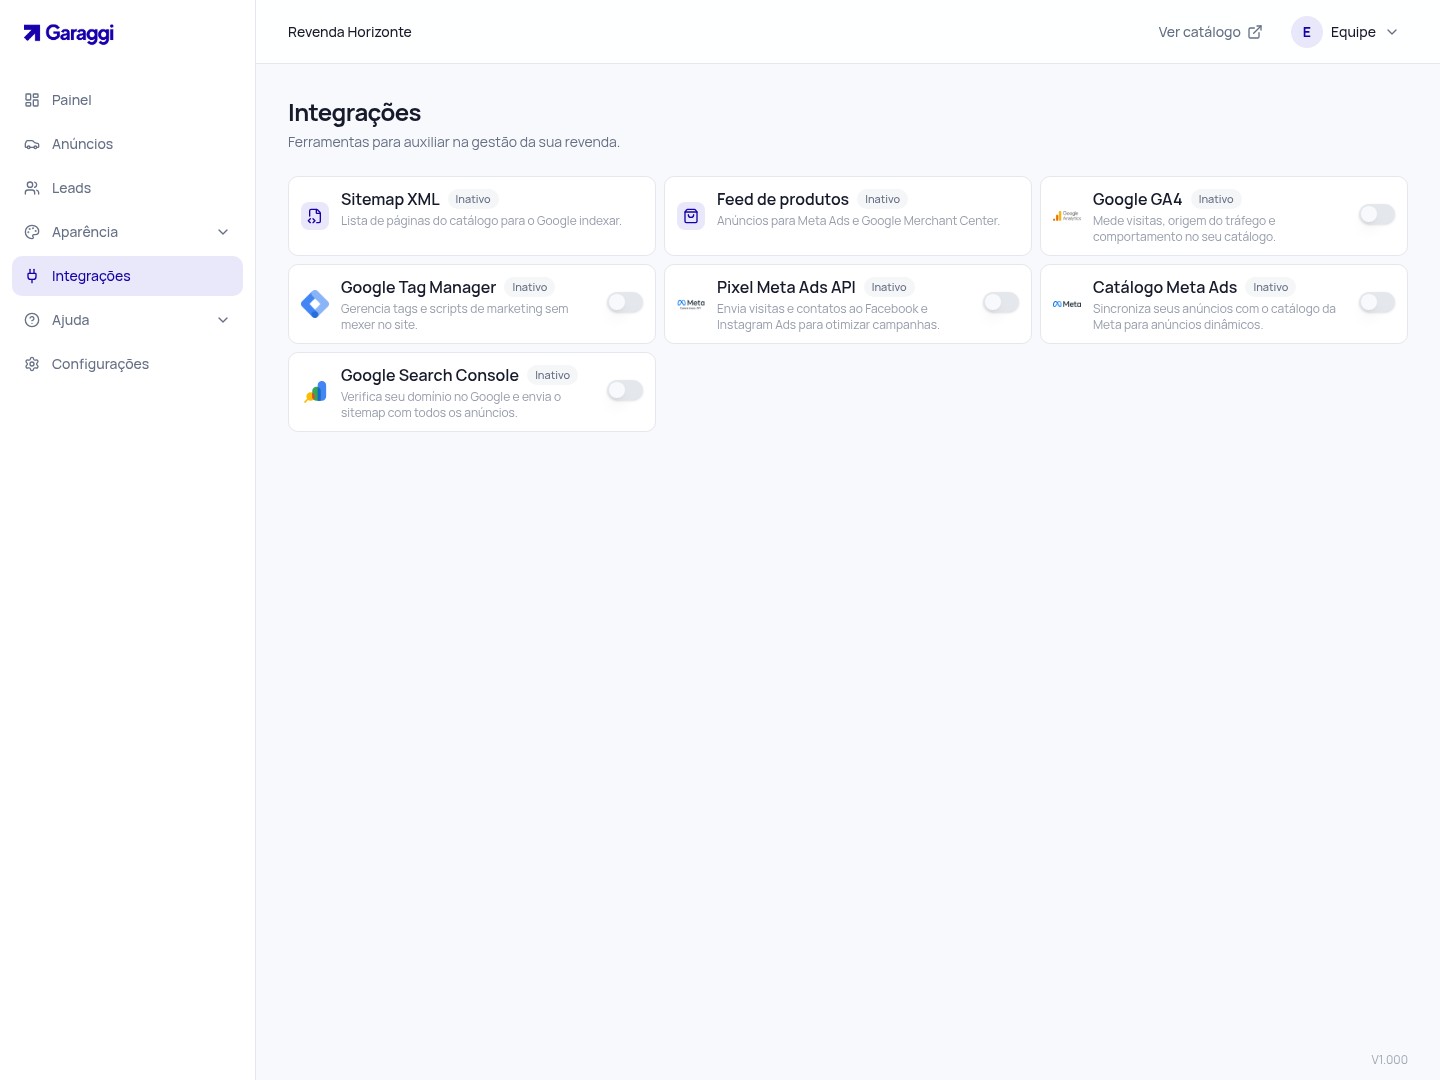Open Configurações from the sidebar
The height and width of the screenshot is (1080, 1440).
click(127, 364)
